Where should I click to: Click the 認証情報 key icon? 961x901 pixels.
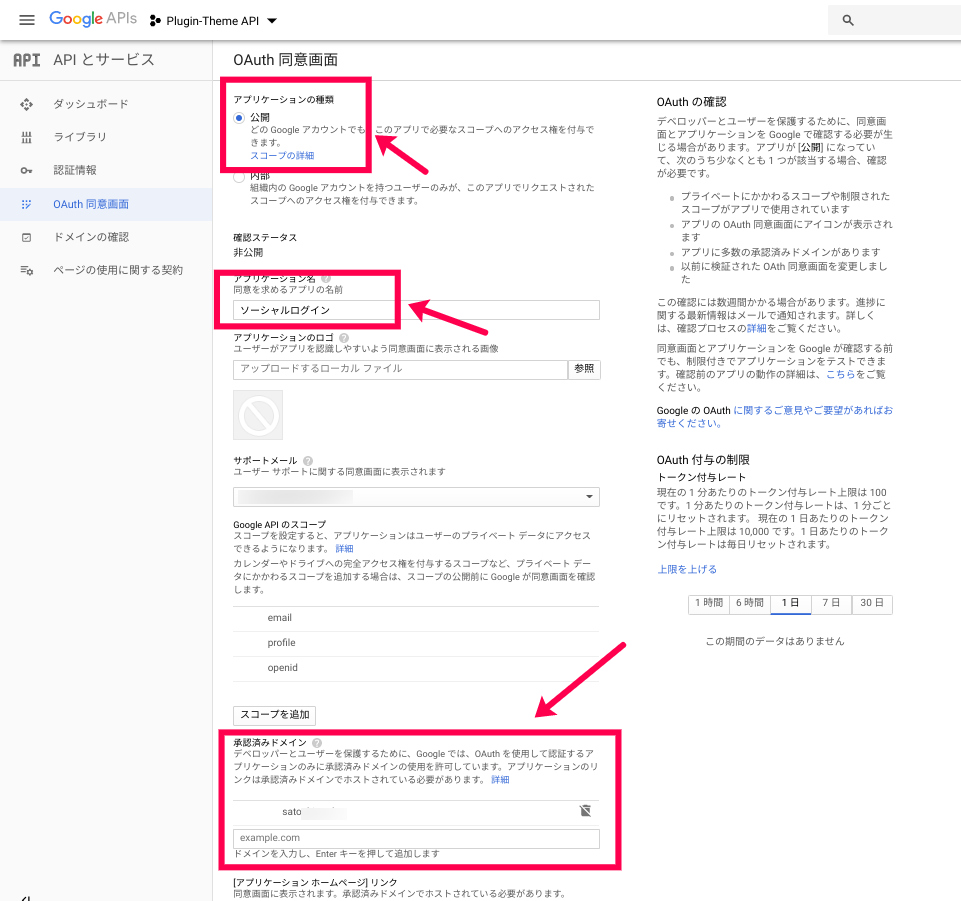point(26,170)
